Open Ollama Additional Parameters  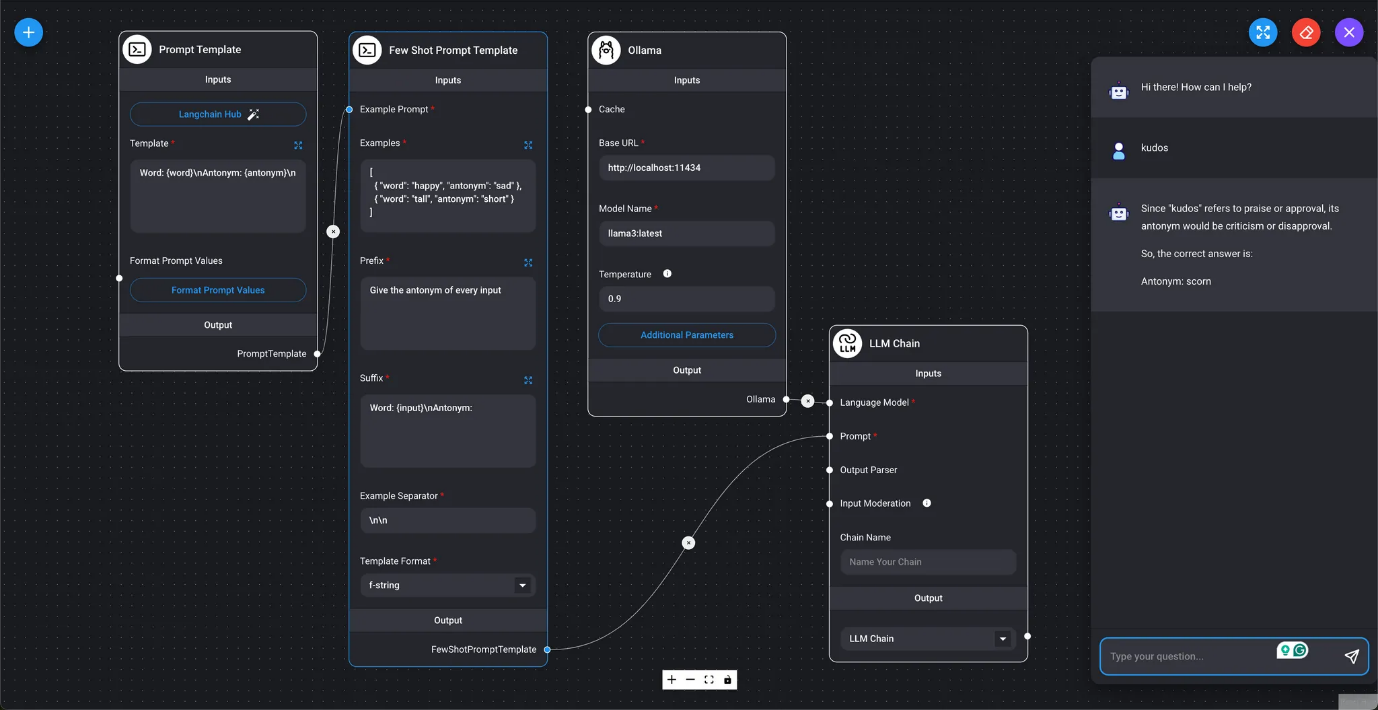(687, 335)
